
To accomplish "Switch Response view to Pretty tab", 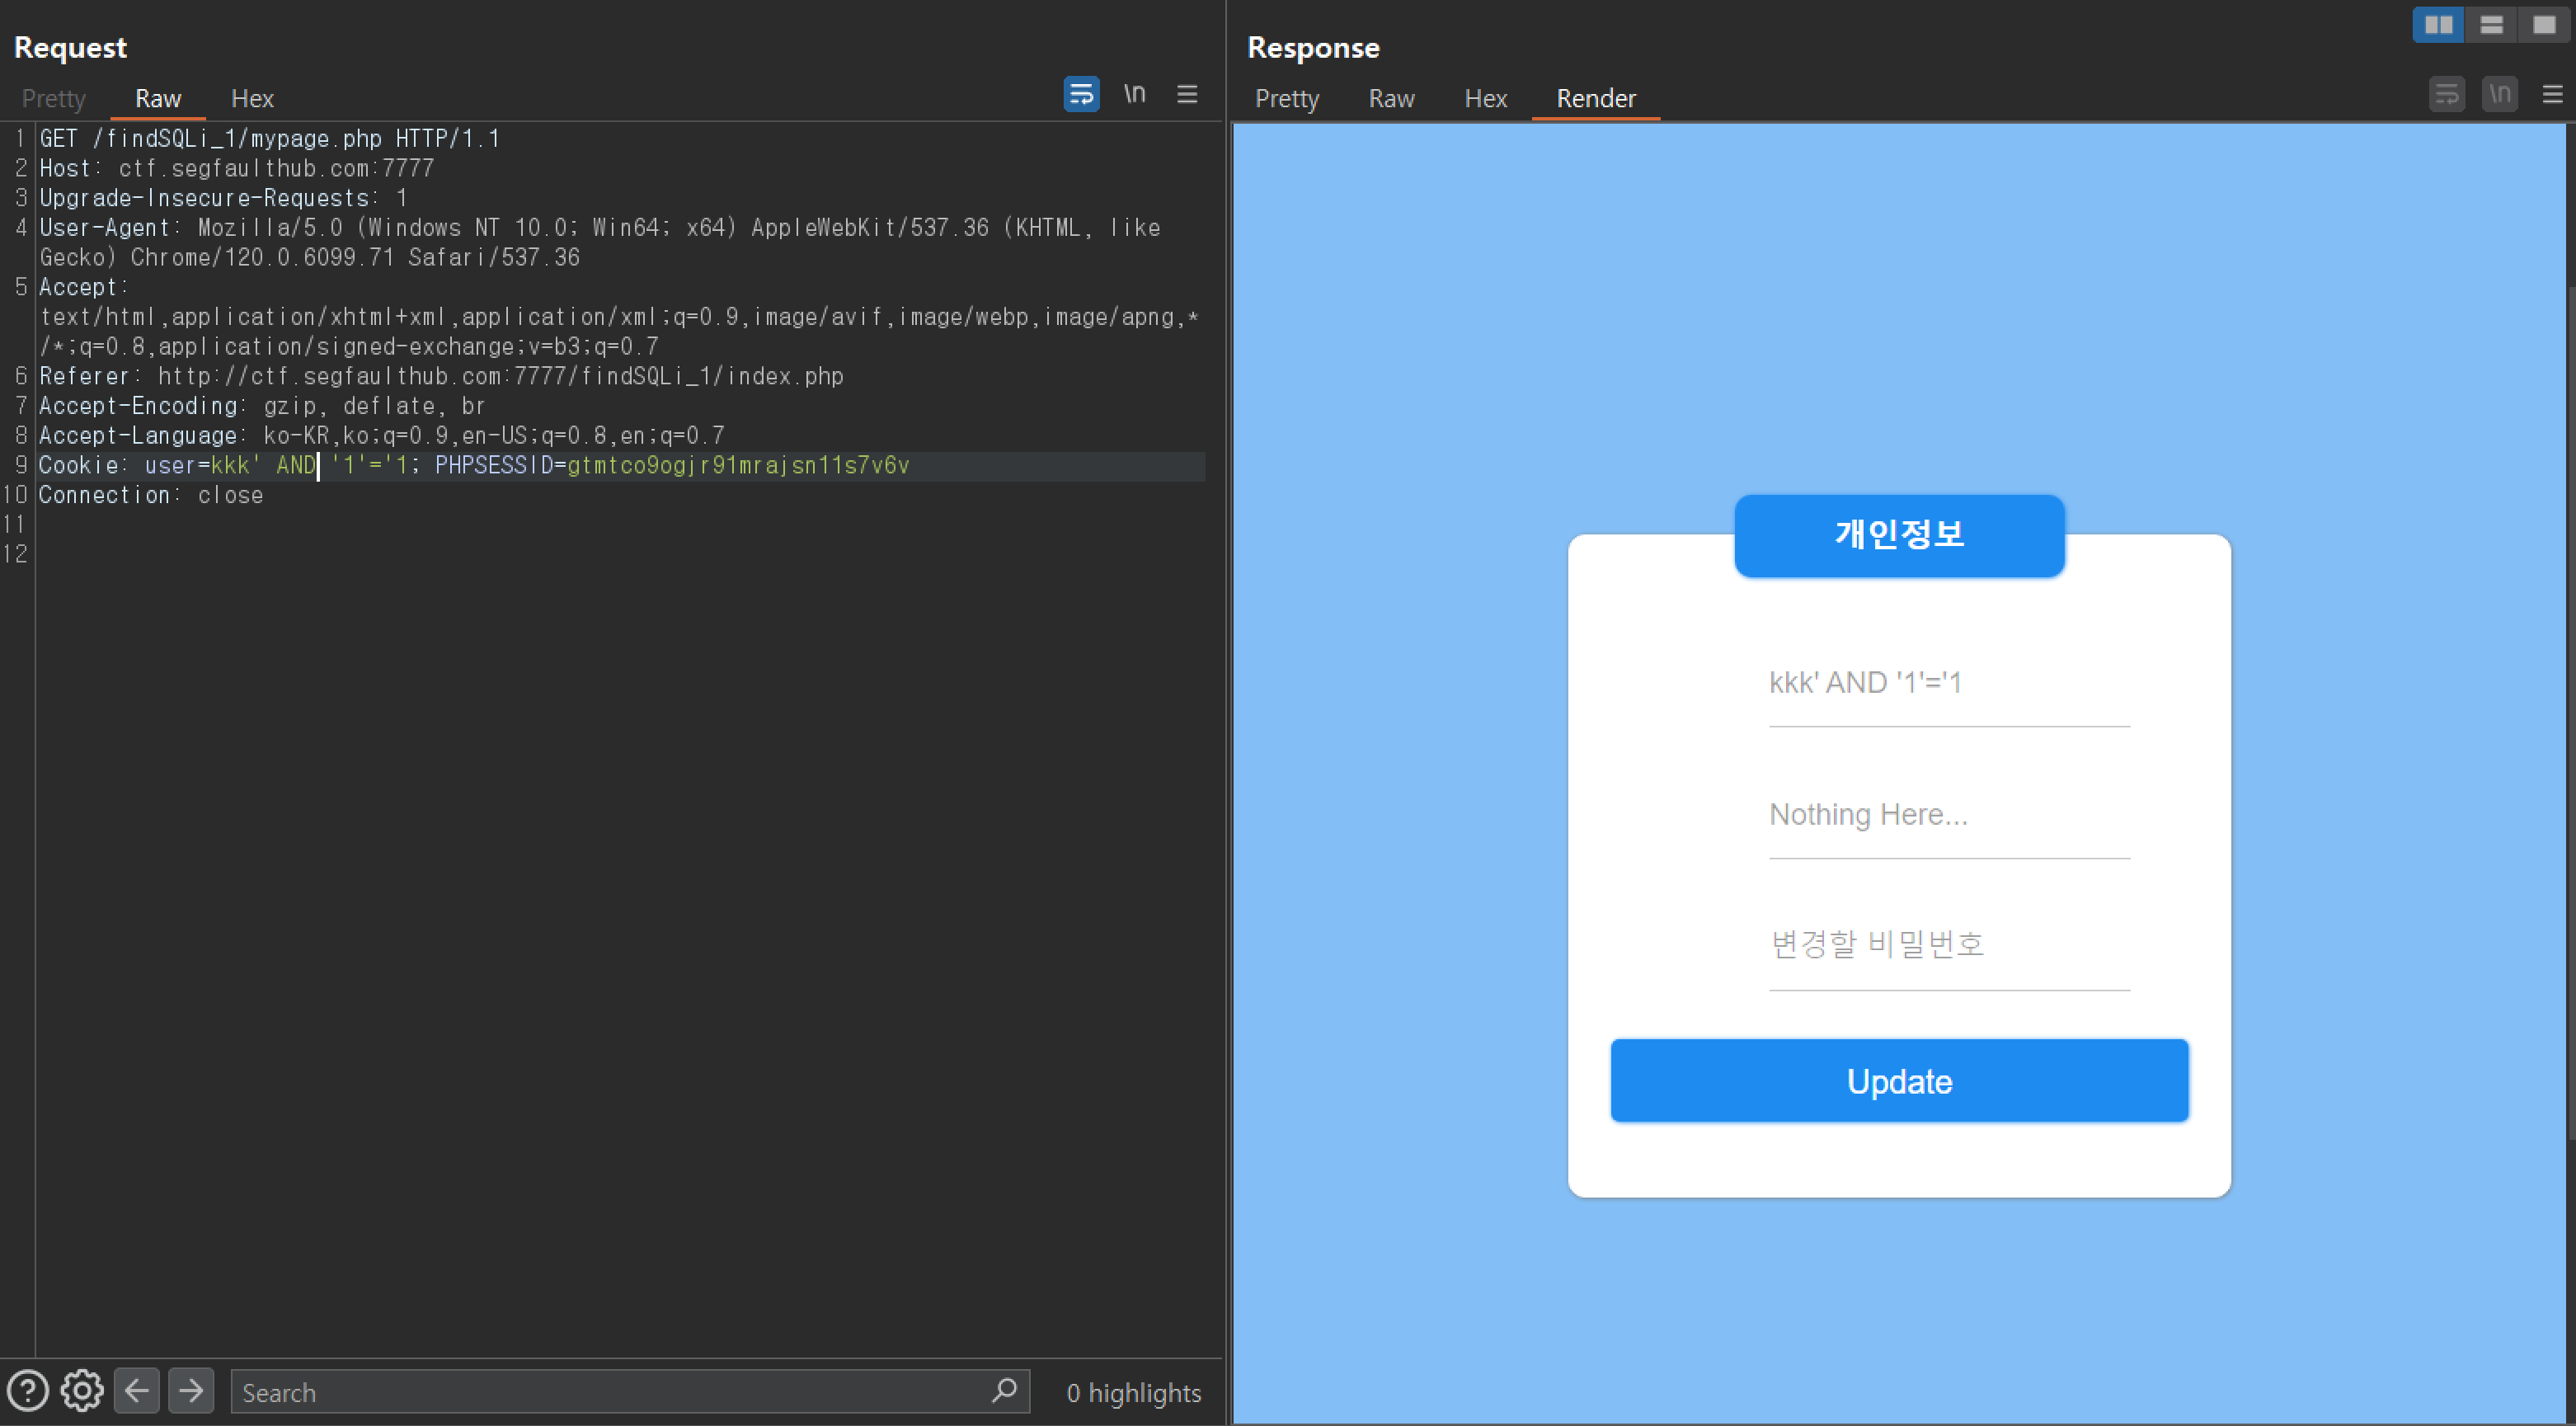I will click(1286, 98).
